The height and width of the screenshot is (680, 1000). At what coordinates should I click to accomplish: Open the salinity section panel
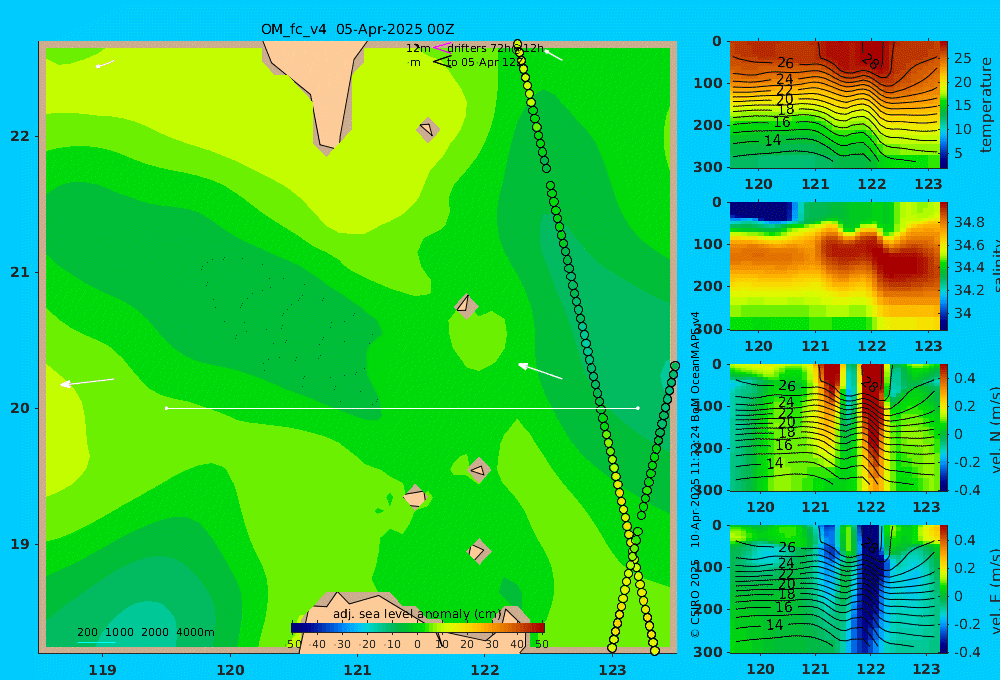click(835, 266)
